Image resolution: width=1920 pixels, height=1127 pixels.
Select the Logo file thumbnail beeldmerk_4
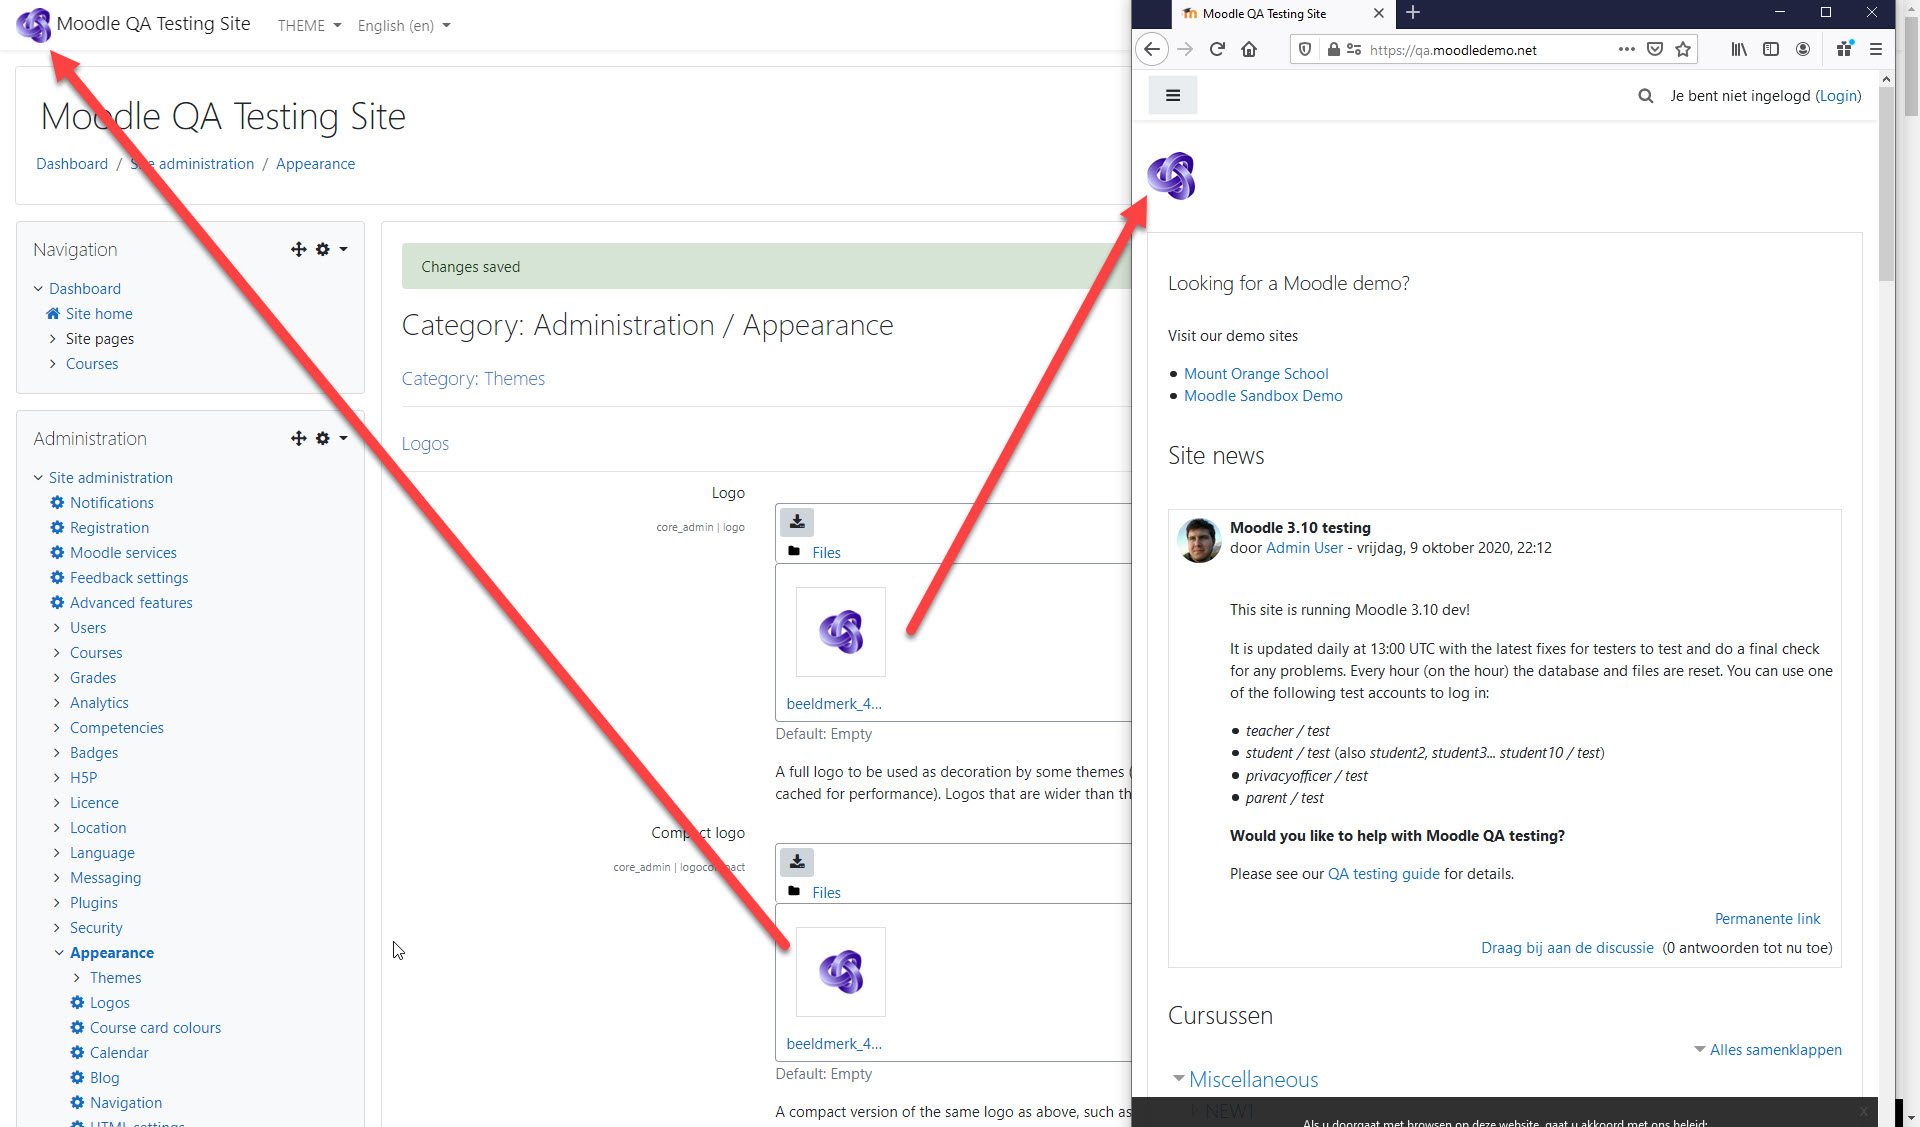point(840,632)
